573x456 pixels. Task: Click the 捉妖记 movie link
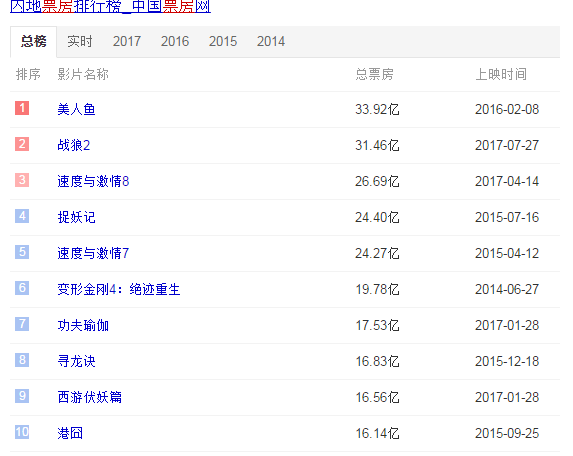pyautogui.click(x=76, y=217)
